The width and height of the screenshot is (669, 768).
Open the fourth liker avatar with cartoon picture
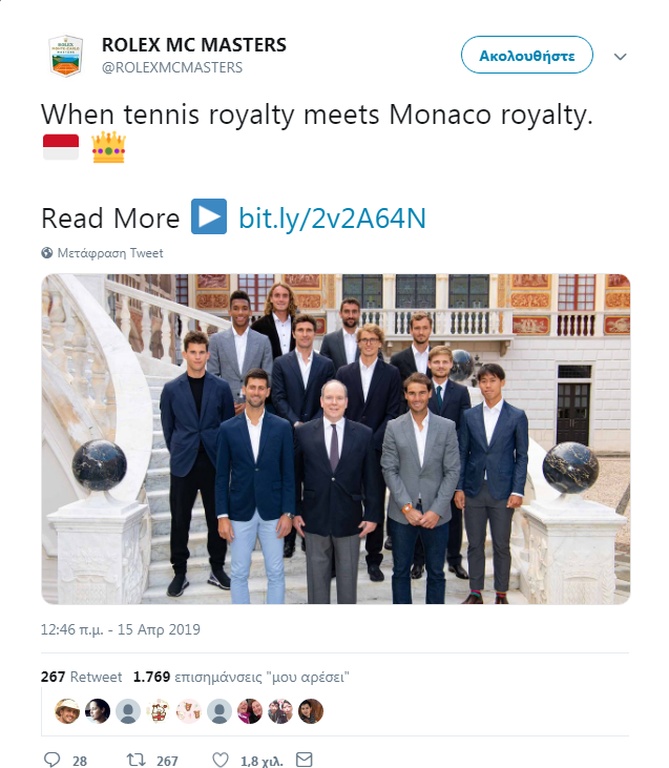pyautogui.click(x=158, y=711)
